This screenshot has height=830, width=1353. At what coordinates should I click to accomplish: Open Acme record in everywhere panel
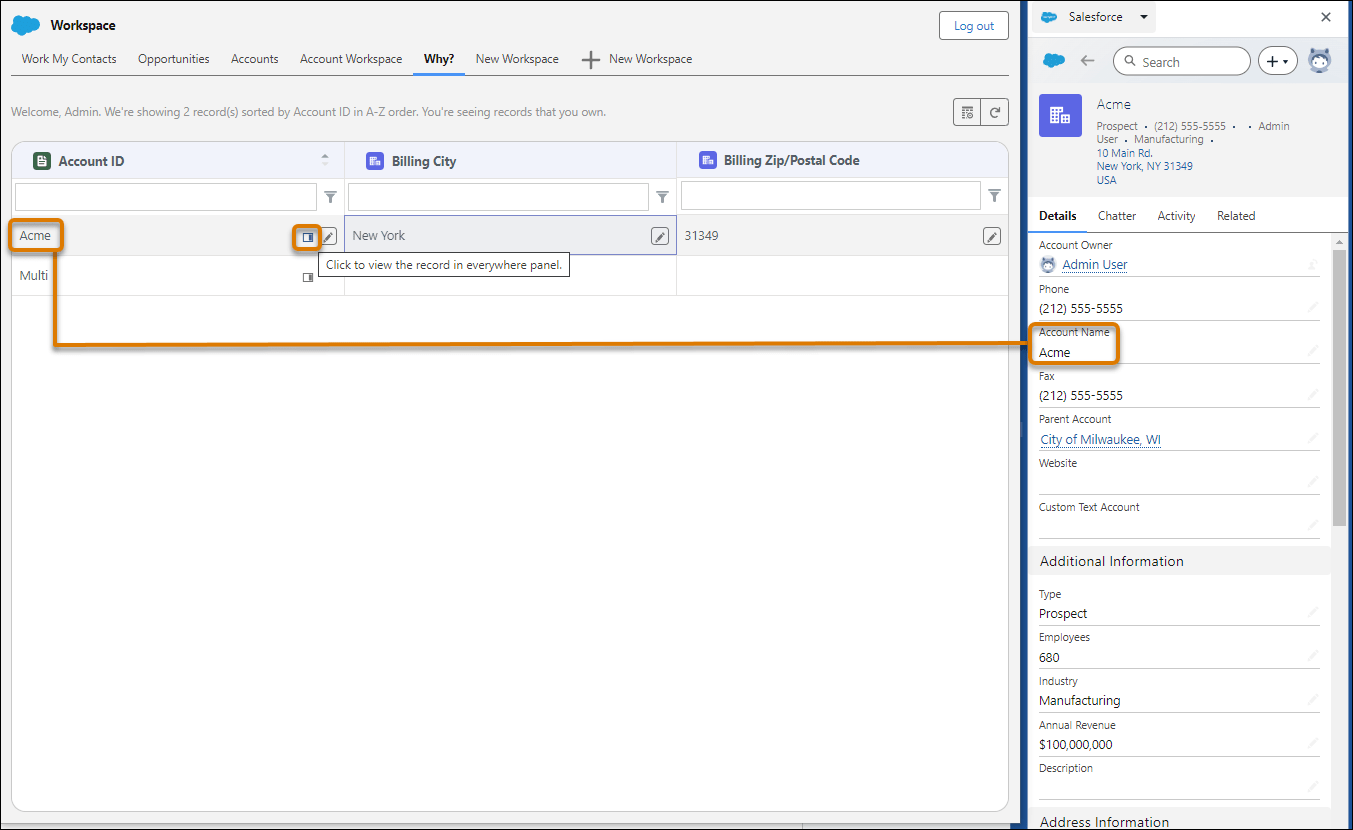(308, 237)
